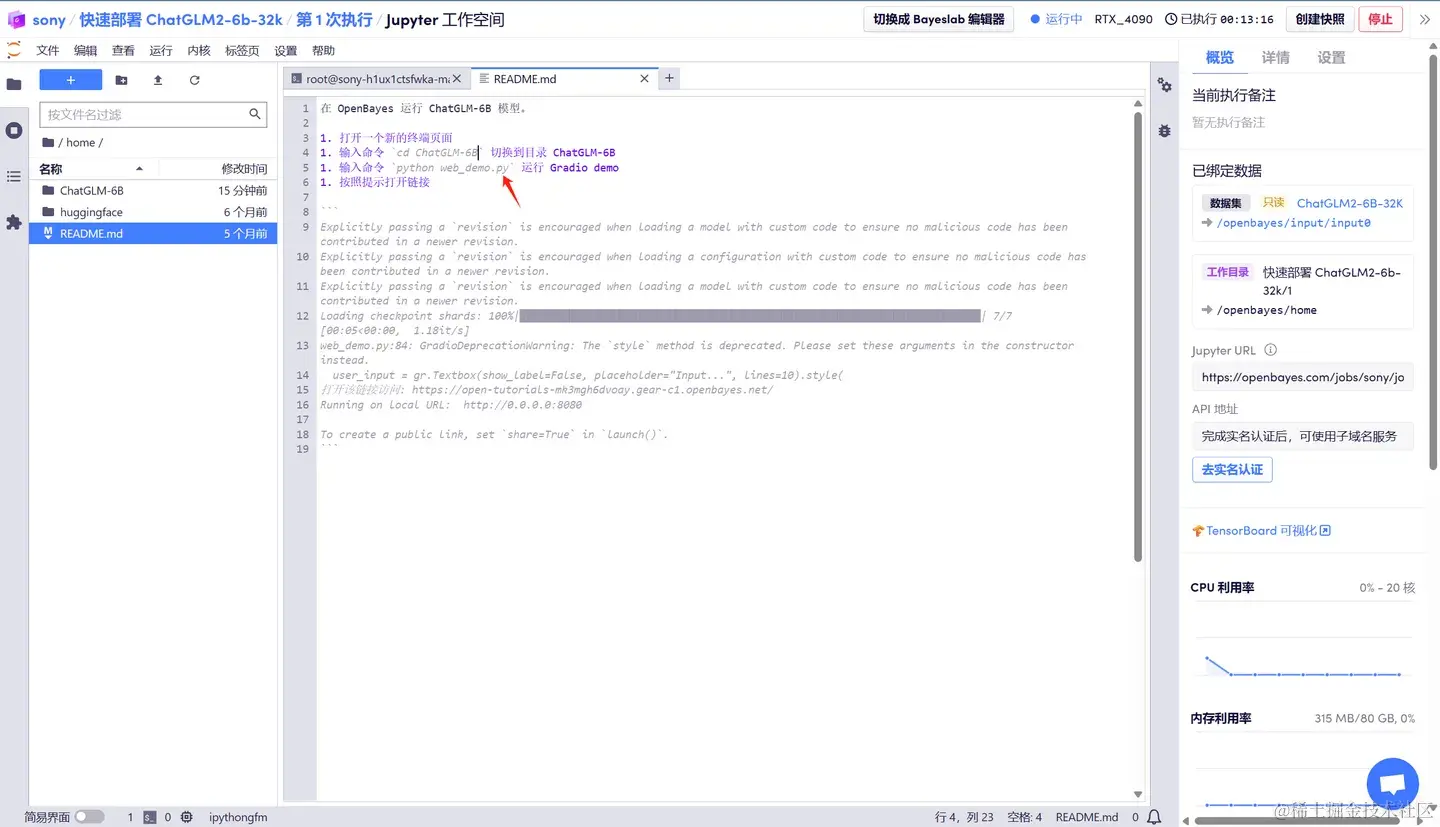Click the editor vertical scrollbar
Viewport: 1440px width, 827px height.
(1138, 337)
